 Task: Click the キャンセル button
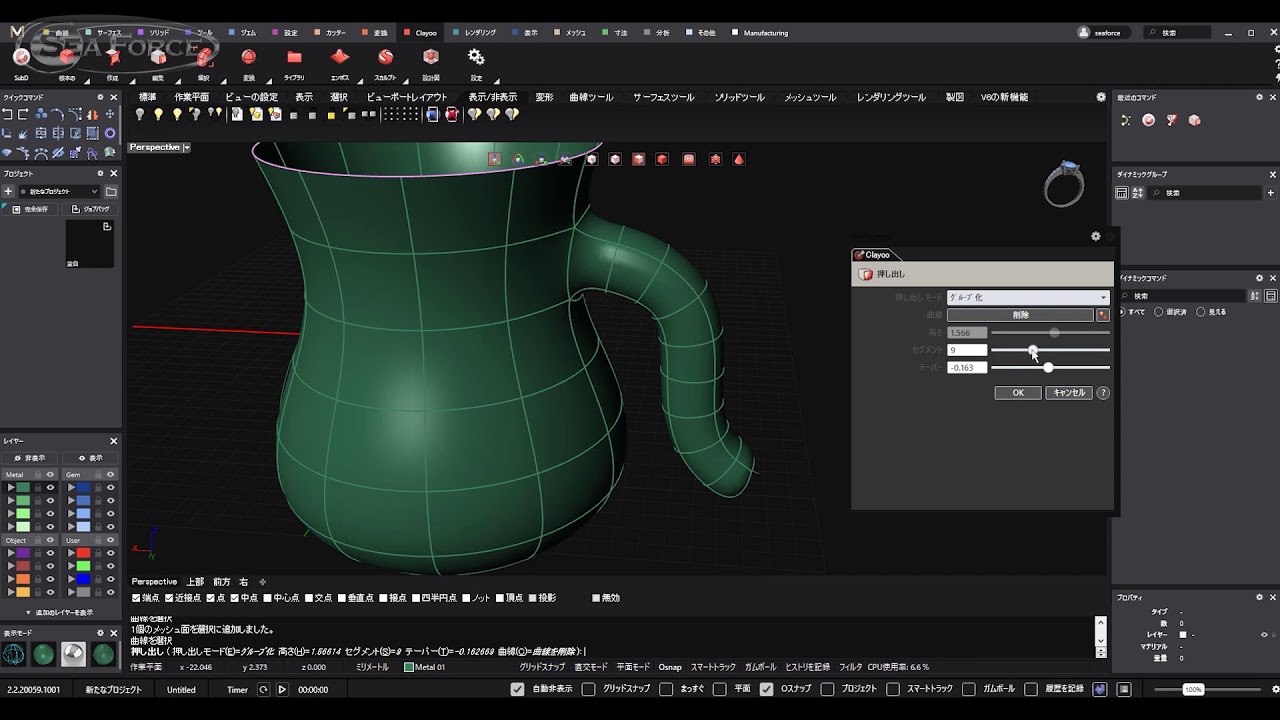click(1068, 393)
